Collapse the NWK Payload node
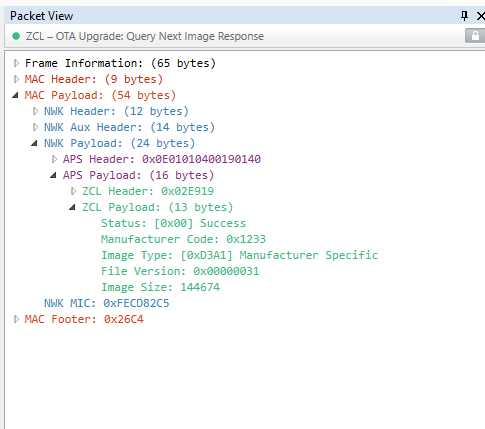 click(34, 143)
